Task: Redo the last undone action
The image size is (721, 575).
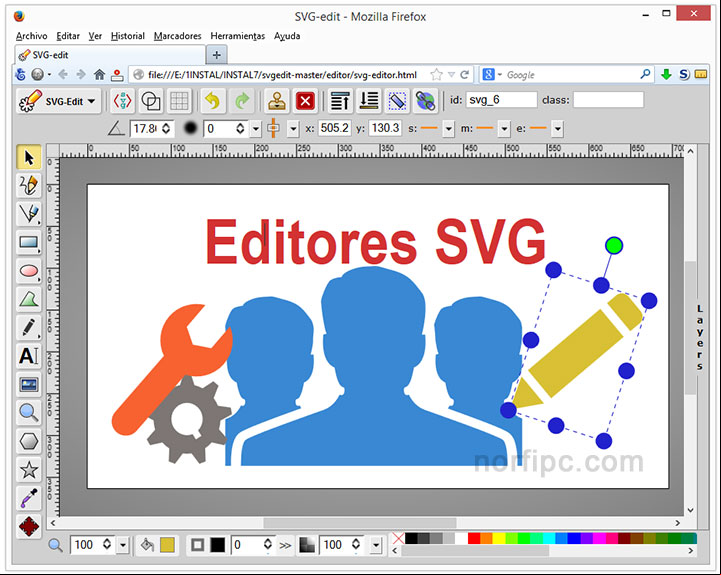Action: tap(242, 101)
